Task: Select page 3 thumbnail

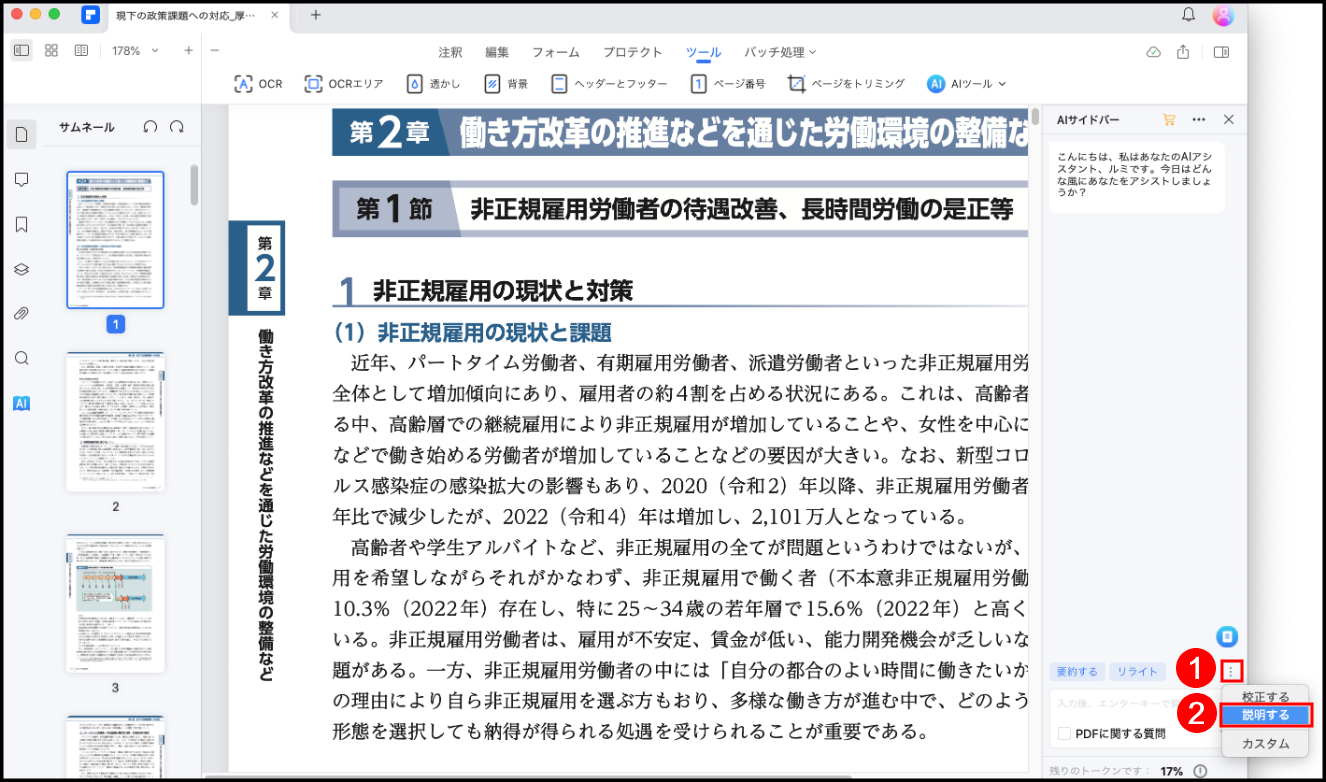Action: pos(115,603)
